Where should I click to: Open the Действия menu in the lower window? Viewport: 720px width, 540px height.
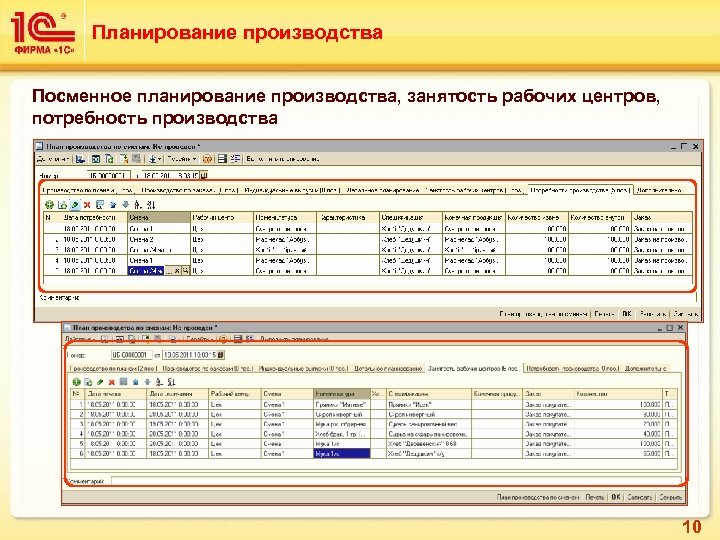pyautogui.click(x=80, y=339)
